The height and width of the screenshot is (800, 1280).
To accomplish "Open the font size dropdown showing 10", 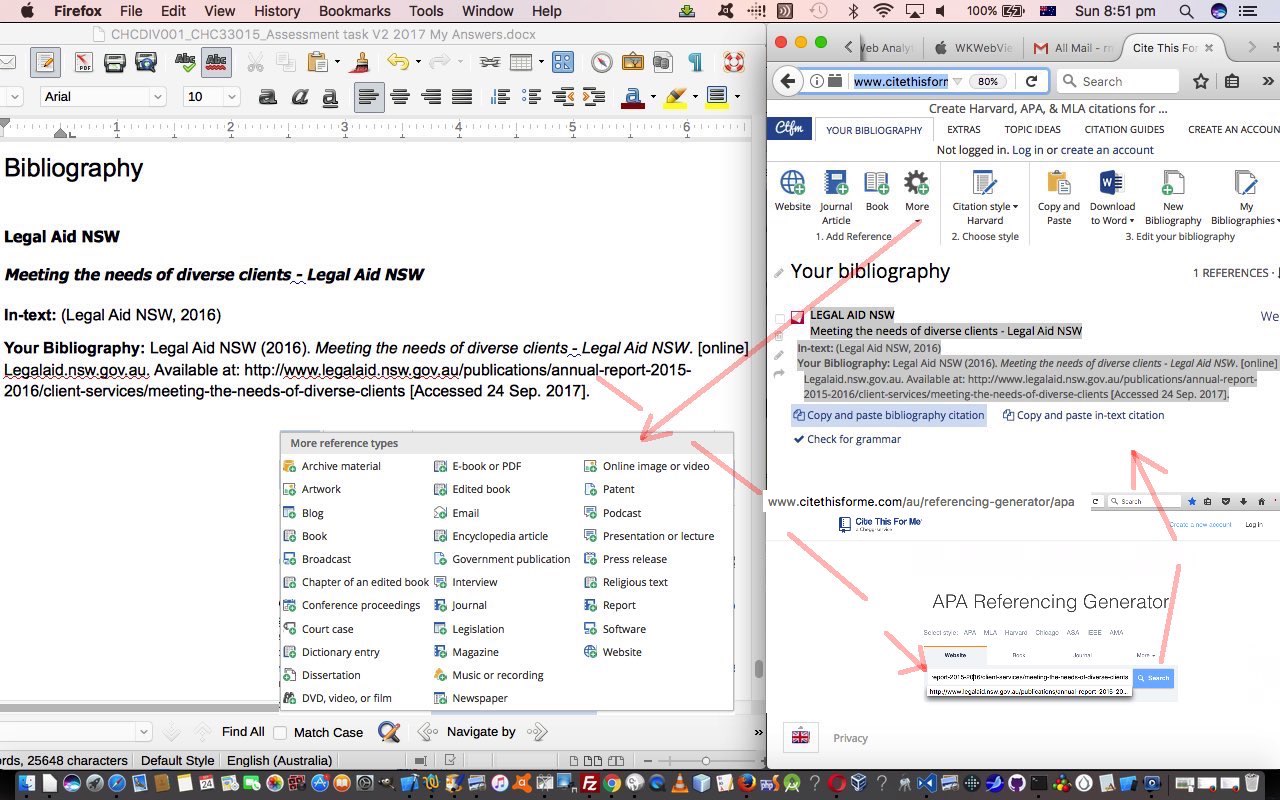I will coord(232,97).
